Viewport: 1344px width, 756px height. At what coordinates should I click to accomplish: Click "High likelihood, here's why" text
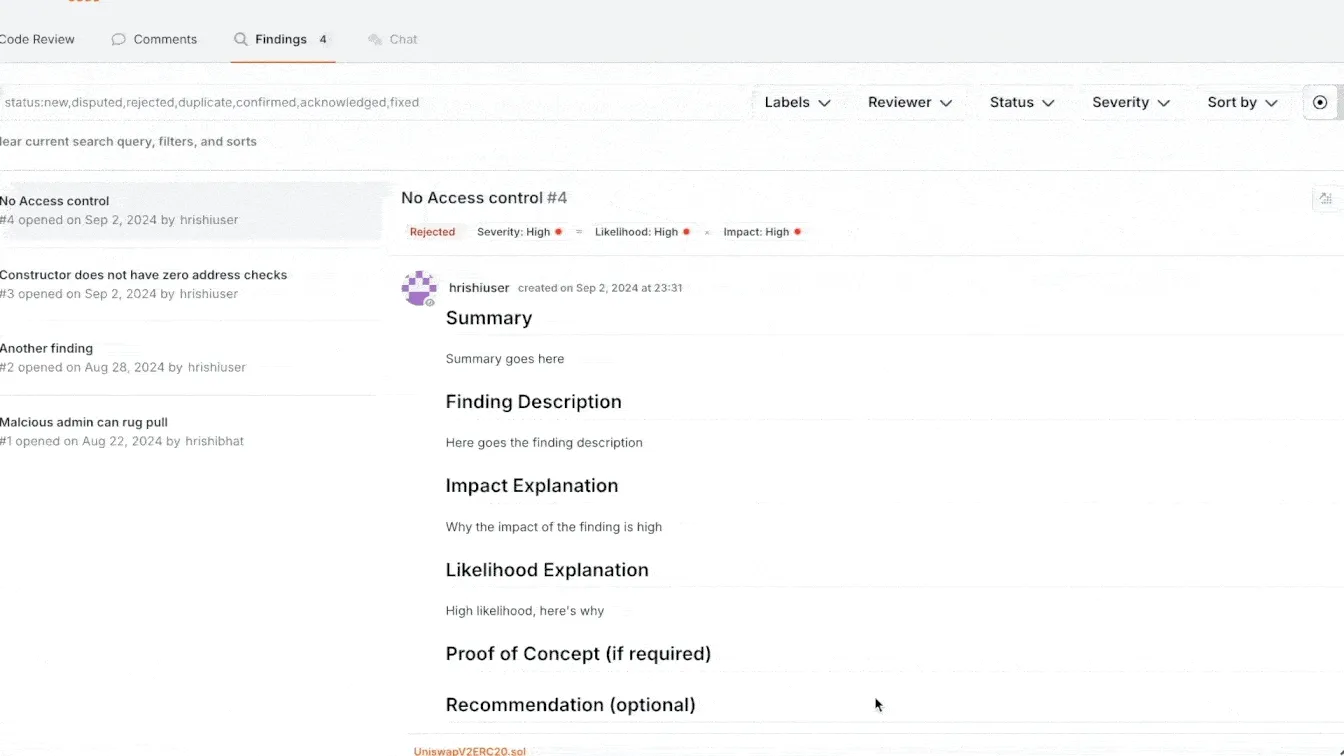click(x=525, y=611)
